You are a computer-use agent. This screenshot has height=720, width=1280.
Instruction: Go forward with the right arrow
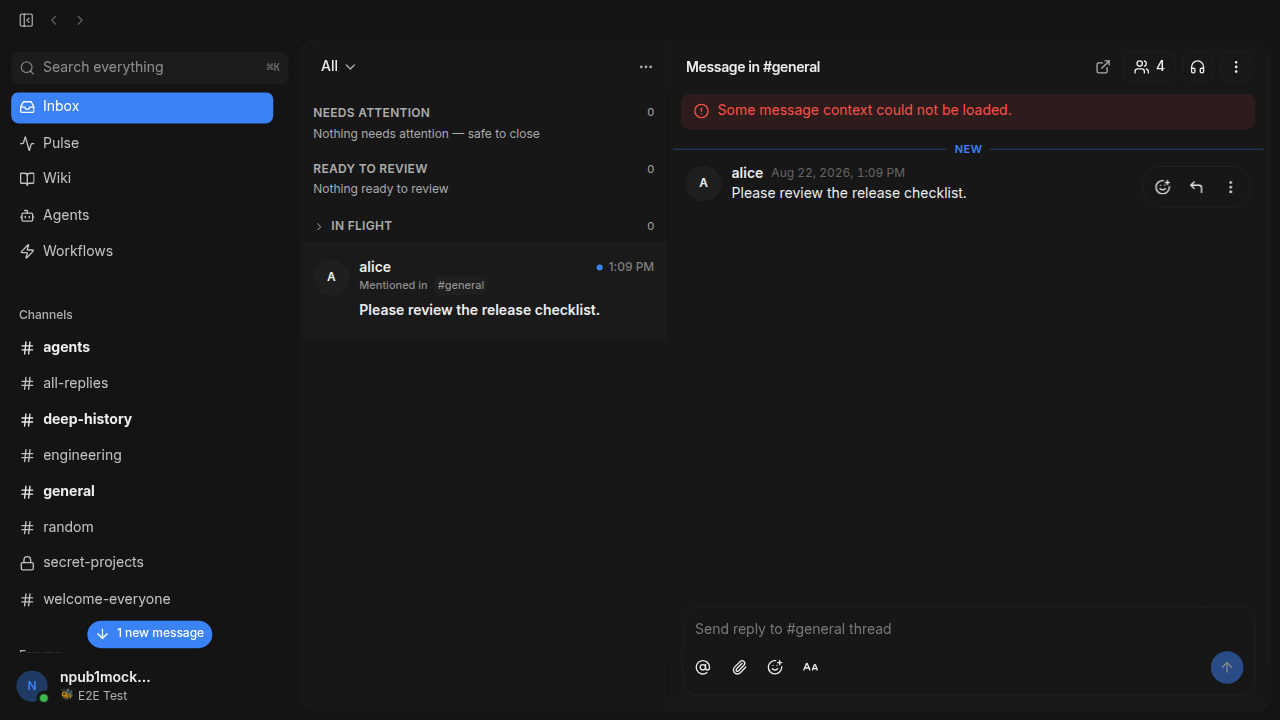point(80,20)
